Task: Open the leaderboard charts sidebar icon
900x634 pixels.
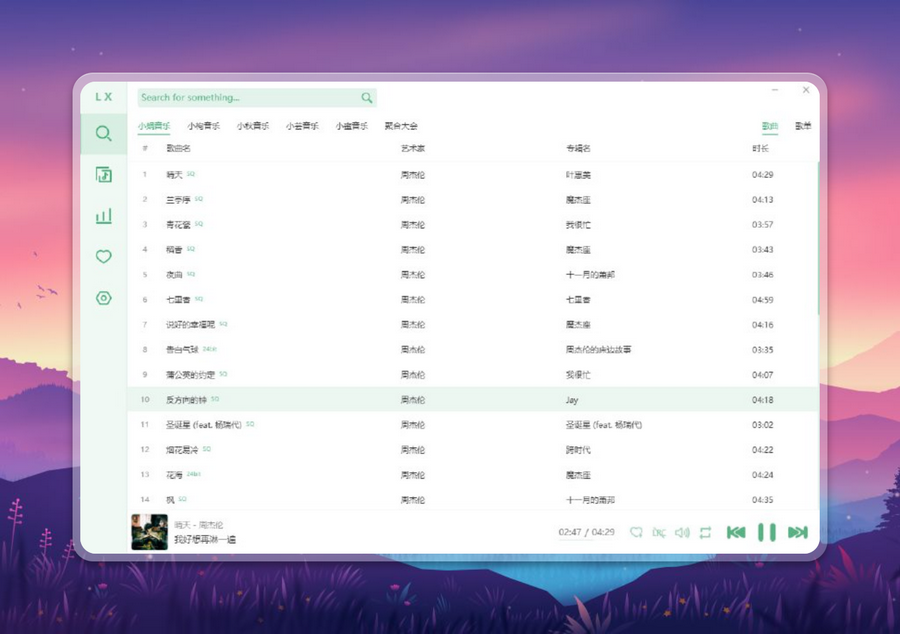Action: [103, 216]
